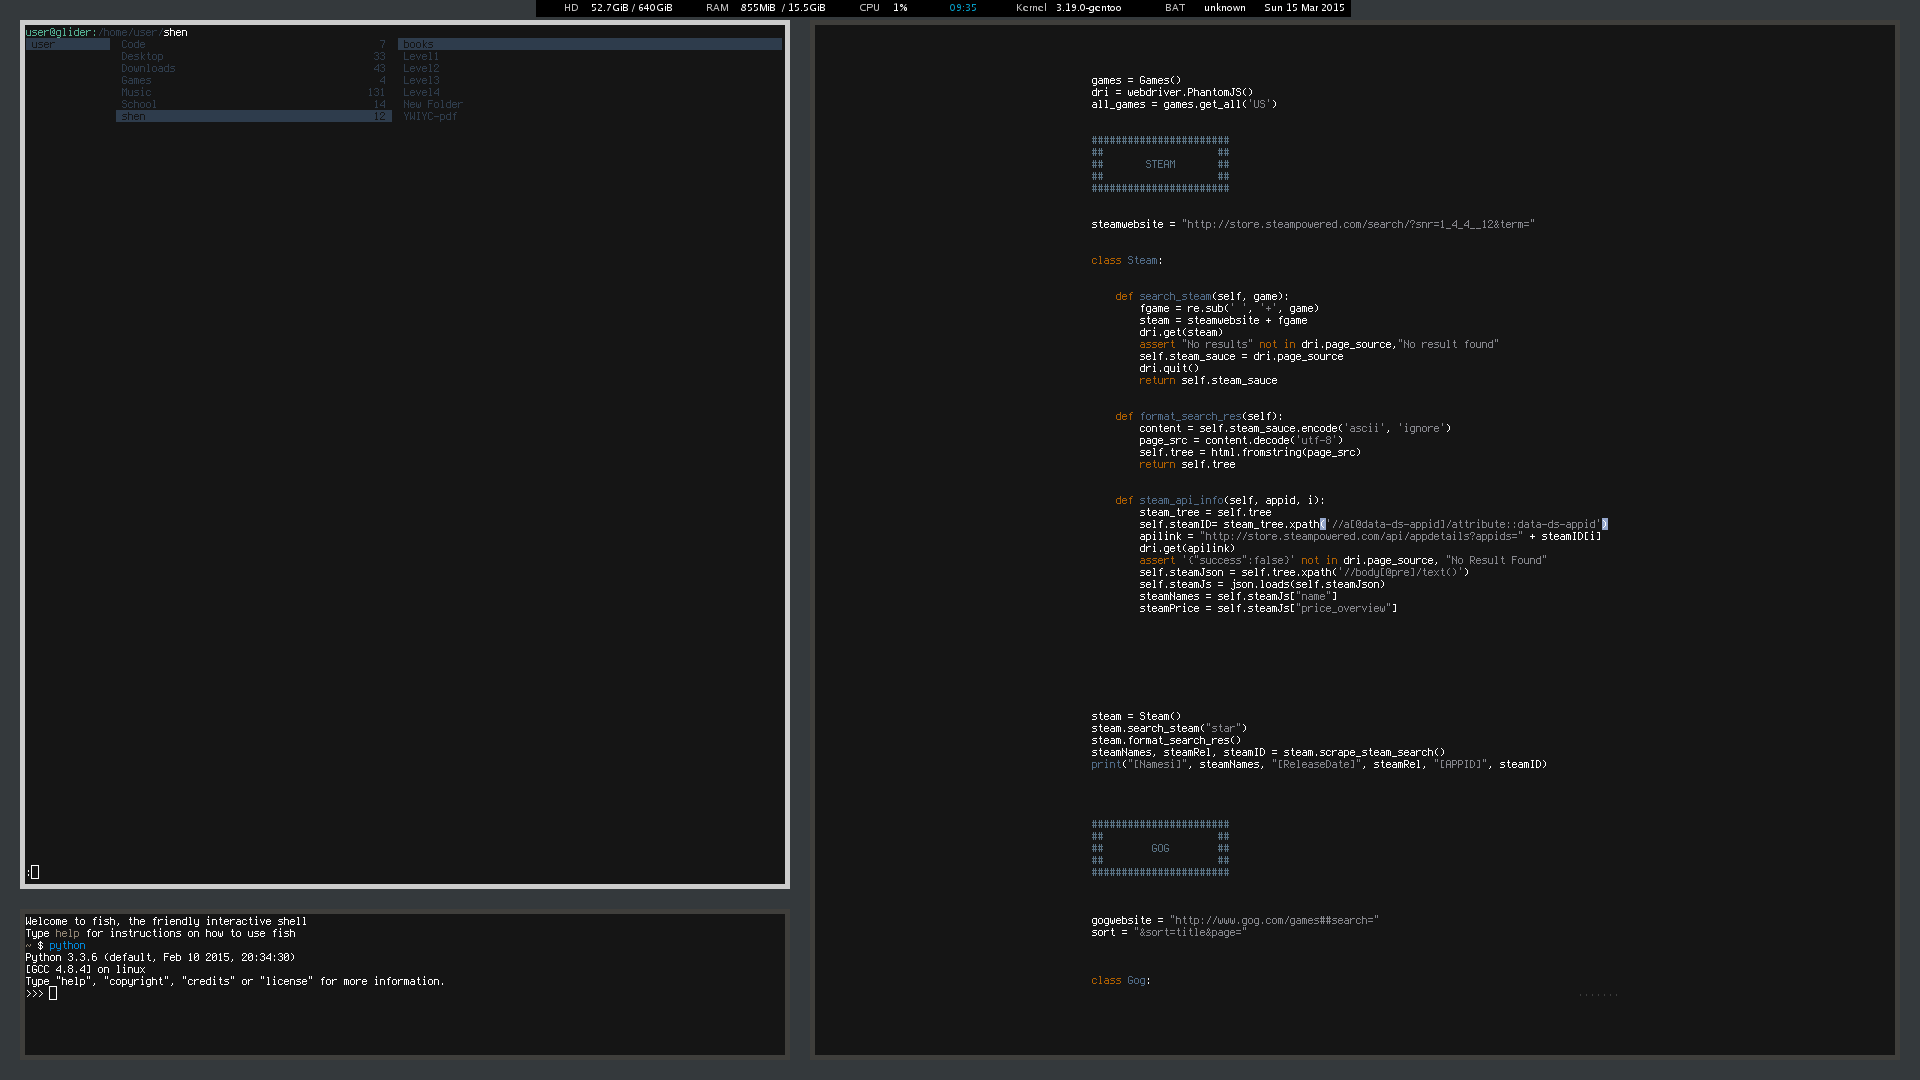Click the 'dri = webdriver.PhantomJS()' line
1920x1080 pixels.
click(x=1172, y=92)
